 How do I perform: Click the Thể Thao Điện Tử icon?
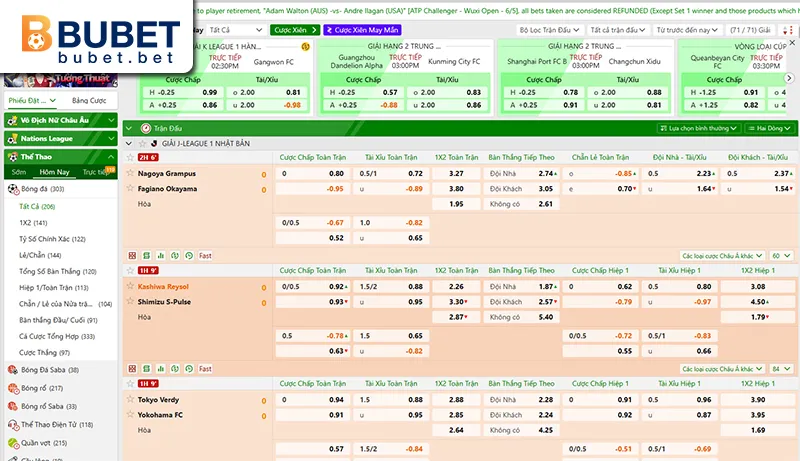click(13, 424)
